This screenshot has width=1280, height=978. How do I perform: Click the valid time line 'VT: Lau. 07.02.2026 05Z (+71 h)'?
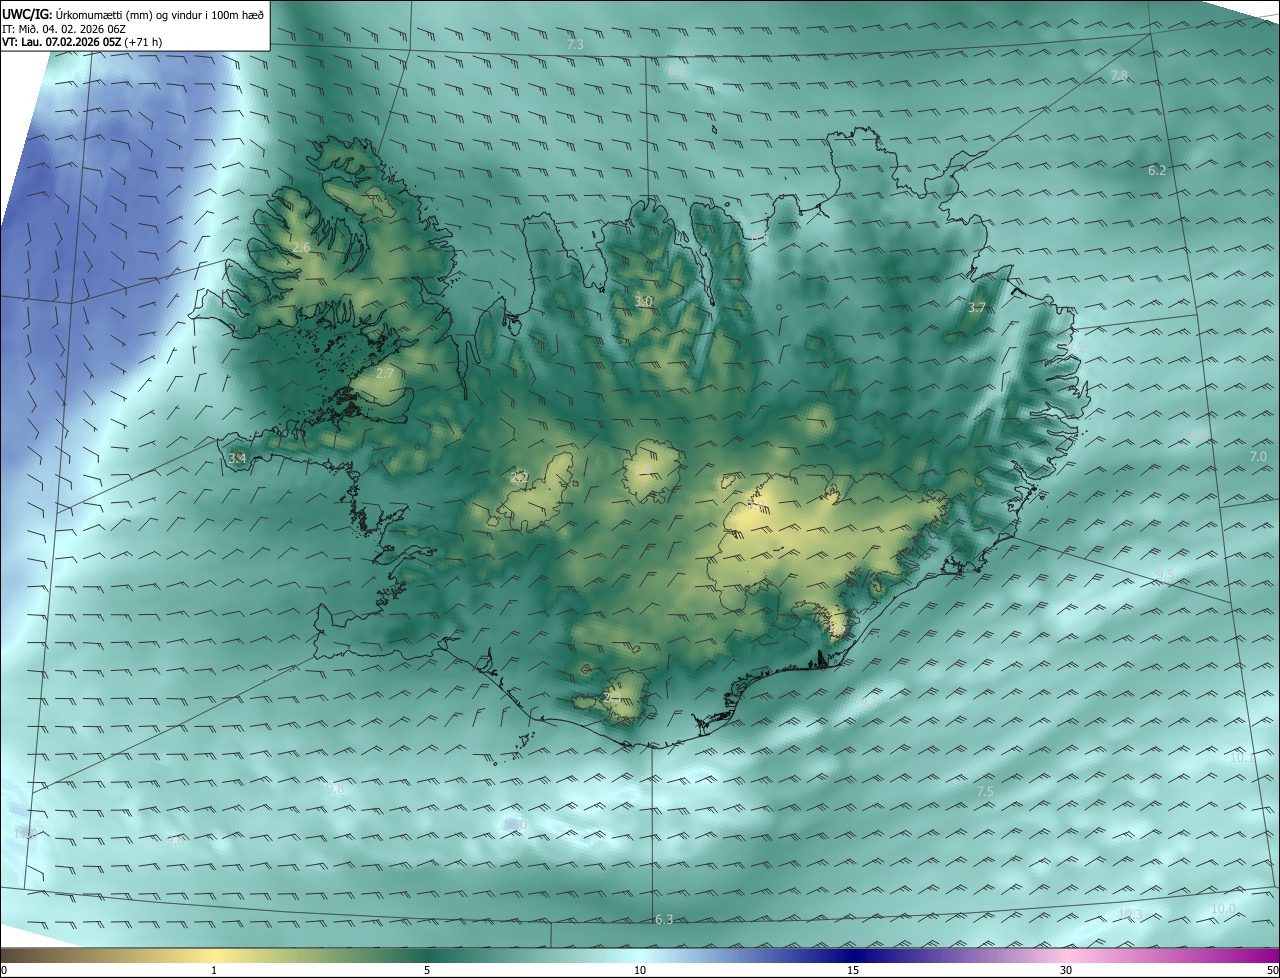[x=82, y=42]
